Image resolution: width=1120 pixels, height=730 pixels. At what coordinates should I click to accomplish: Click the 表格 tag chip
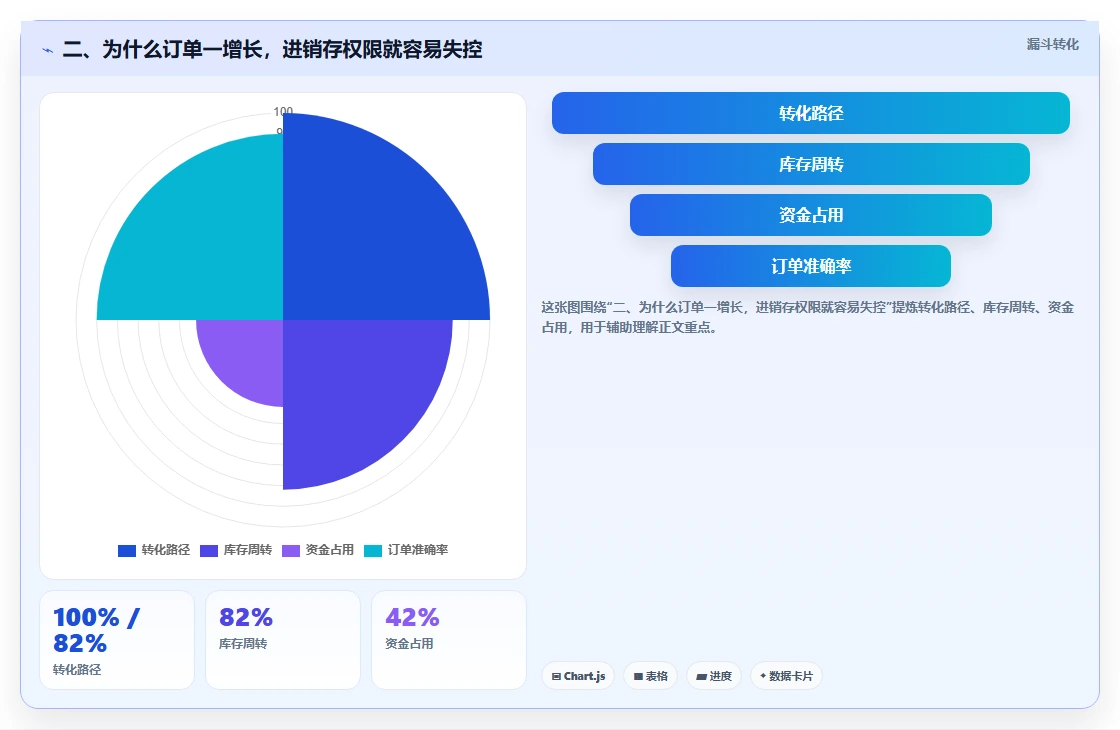650,676
